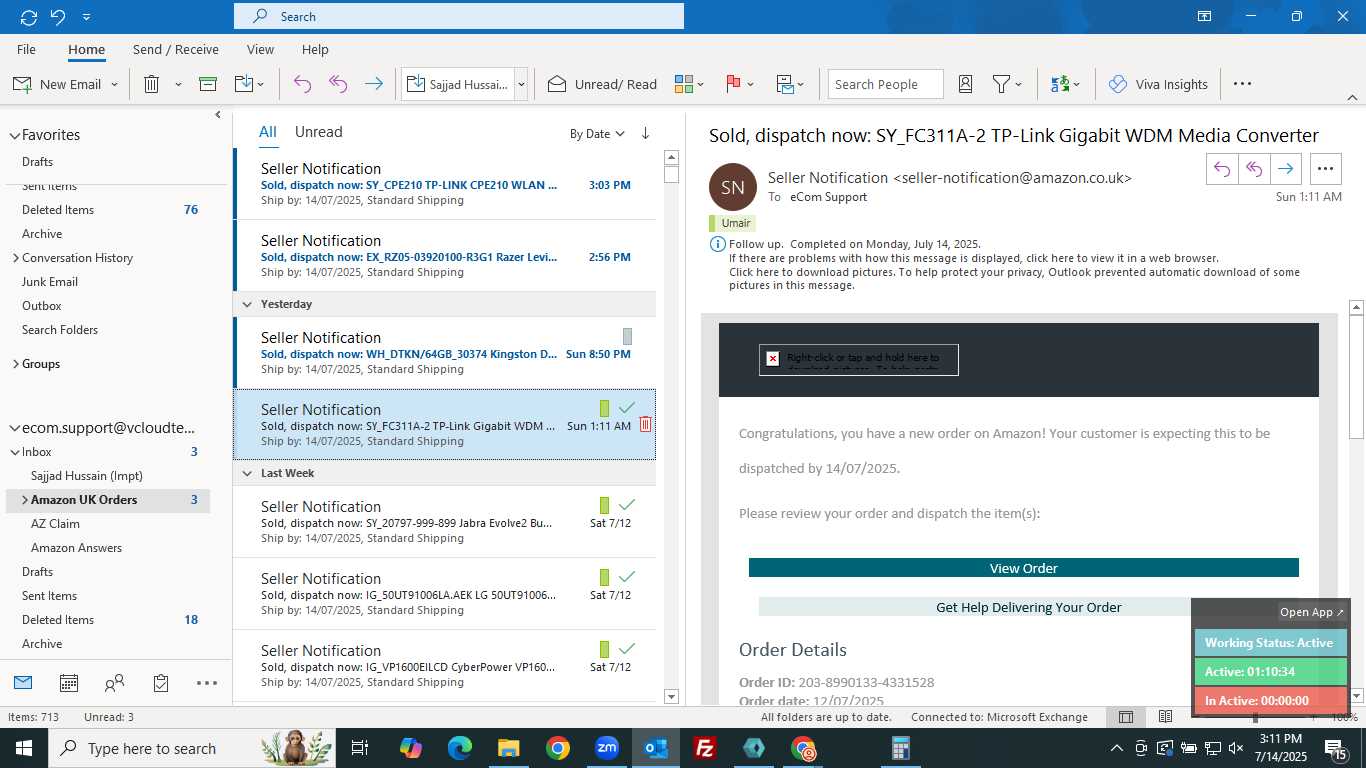Open the Categorize color squares icon
1366x768 pixels.
(x=684, y=84)
